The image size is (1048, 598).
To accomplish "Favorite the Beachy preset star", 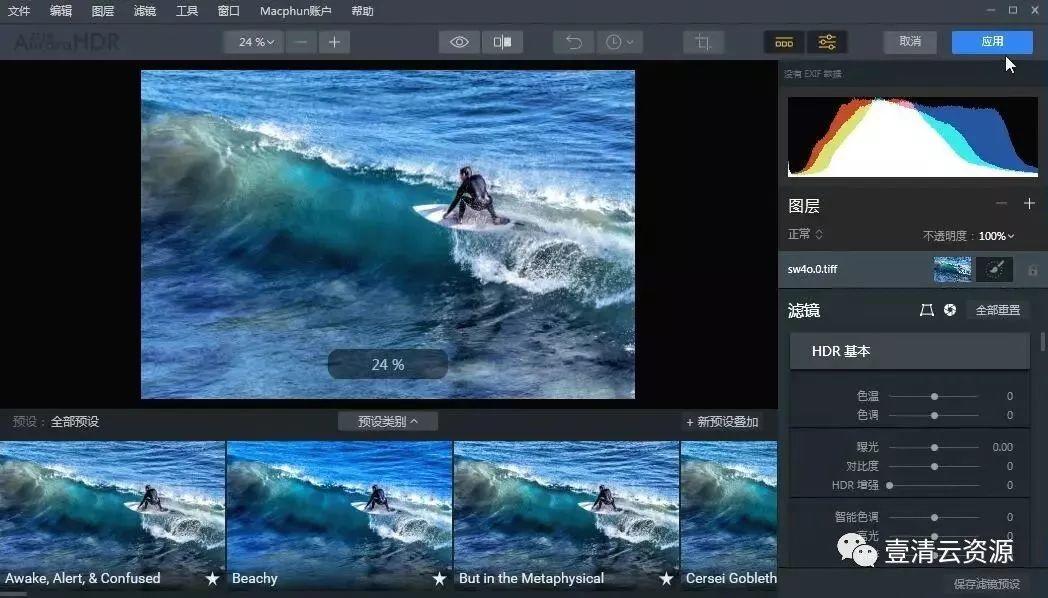I will (439, 578).
